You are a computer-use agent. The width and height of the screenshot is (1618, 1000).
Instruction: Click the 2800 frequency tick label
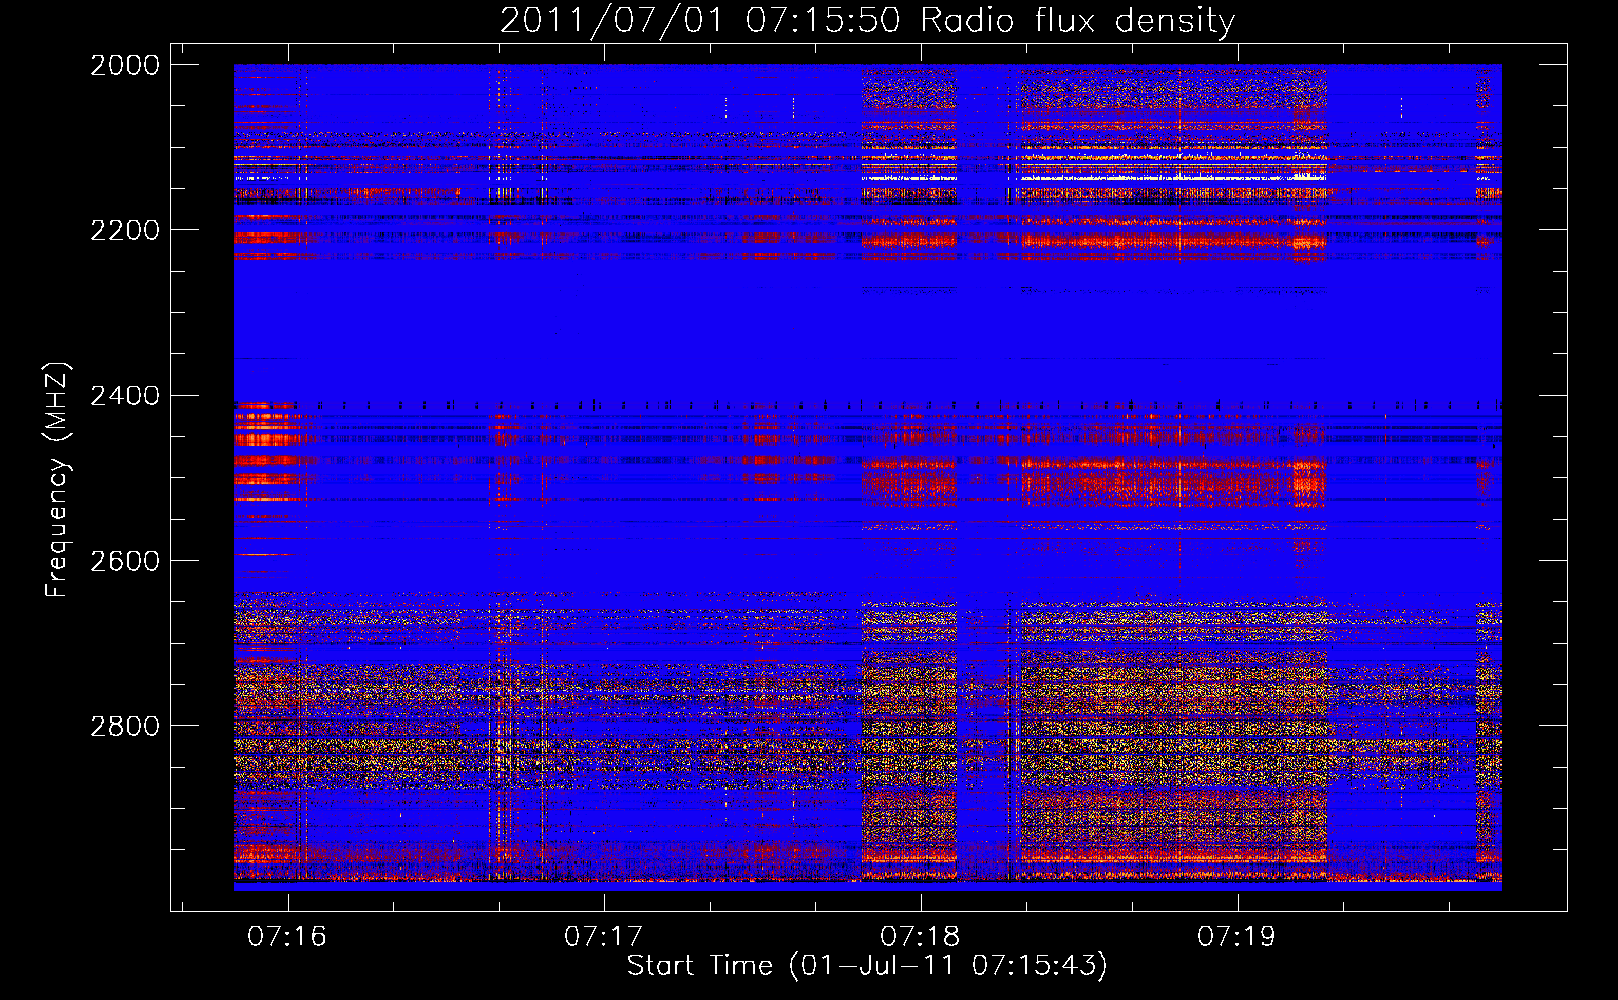(125, 726)
